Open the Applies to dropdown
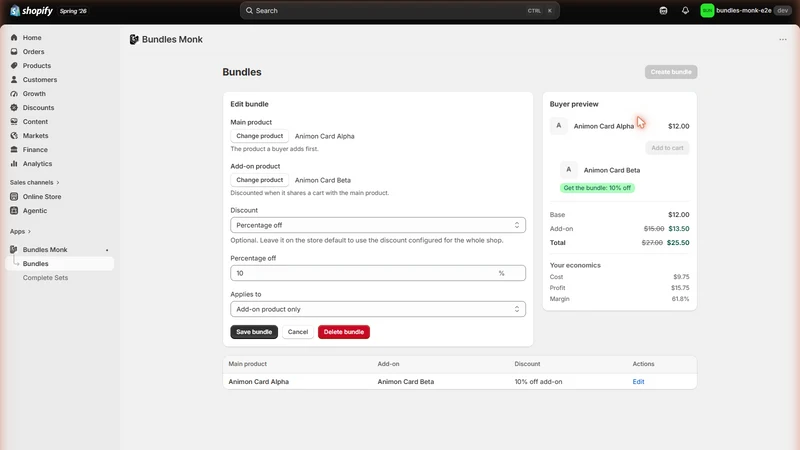The width and height of the screenshot is (800, 450). (x=378, y=309)
